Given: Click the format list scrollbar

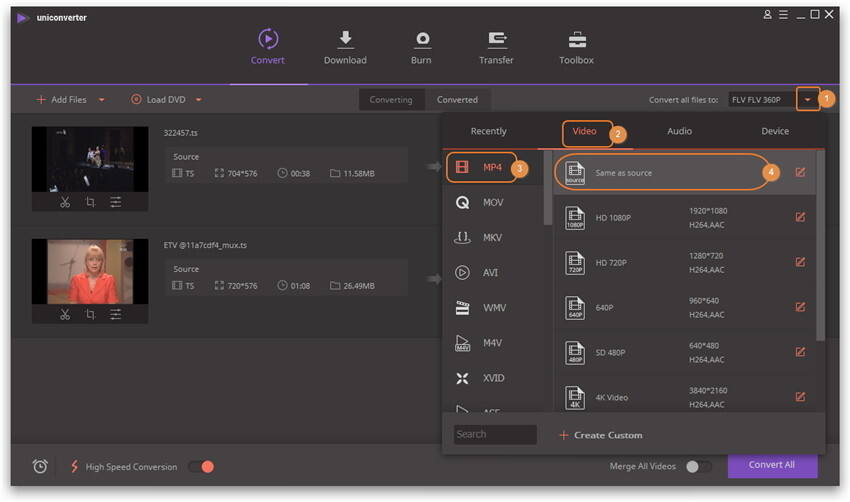Looking at the screenshot, I should [548, 188].
